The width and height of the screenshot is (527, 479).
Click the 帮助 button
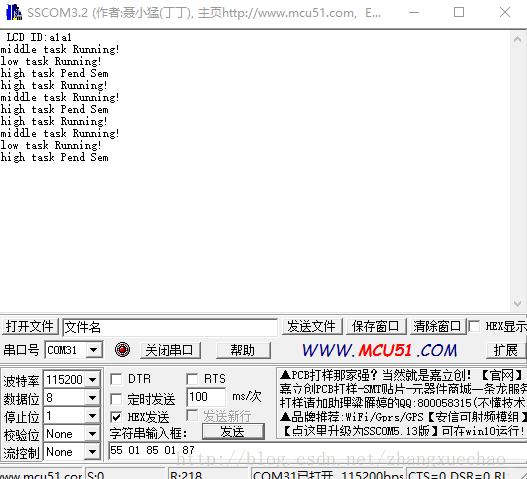(243, 350)
